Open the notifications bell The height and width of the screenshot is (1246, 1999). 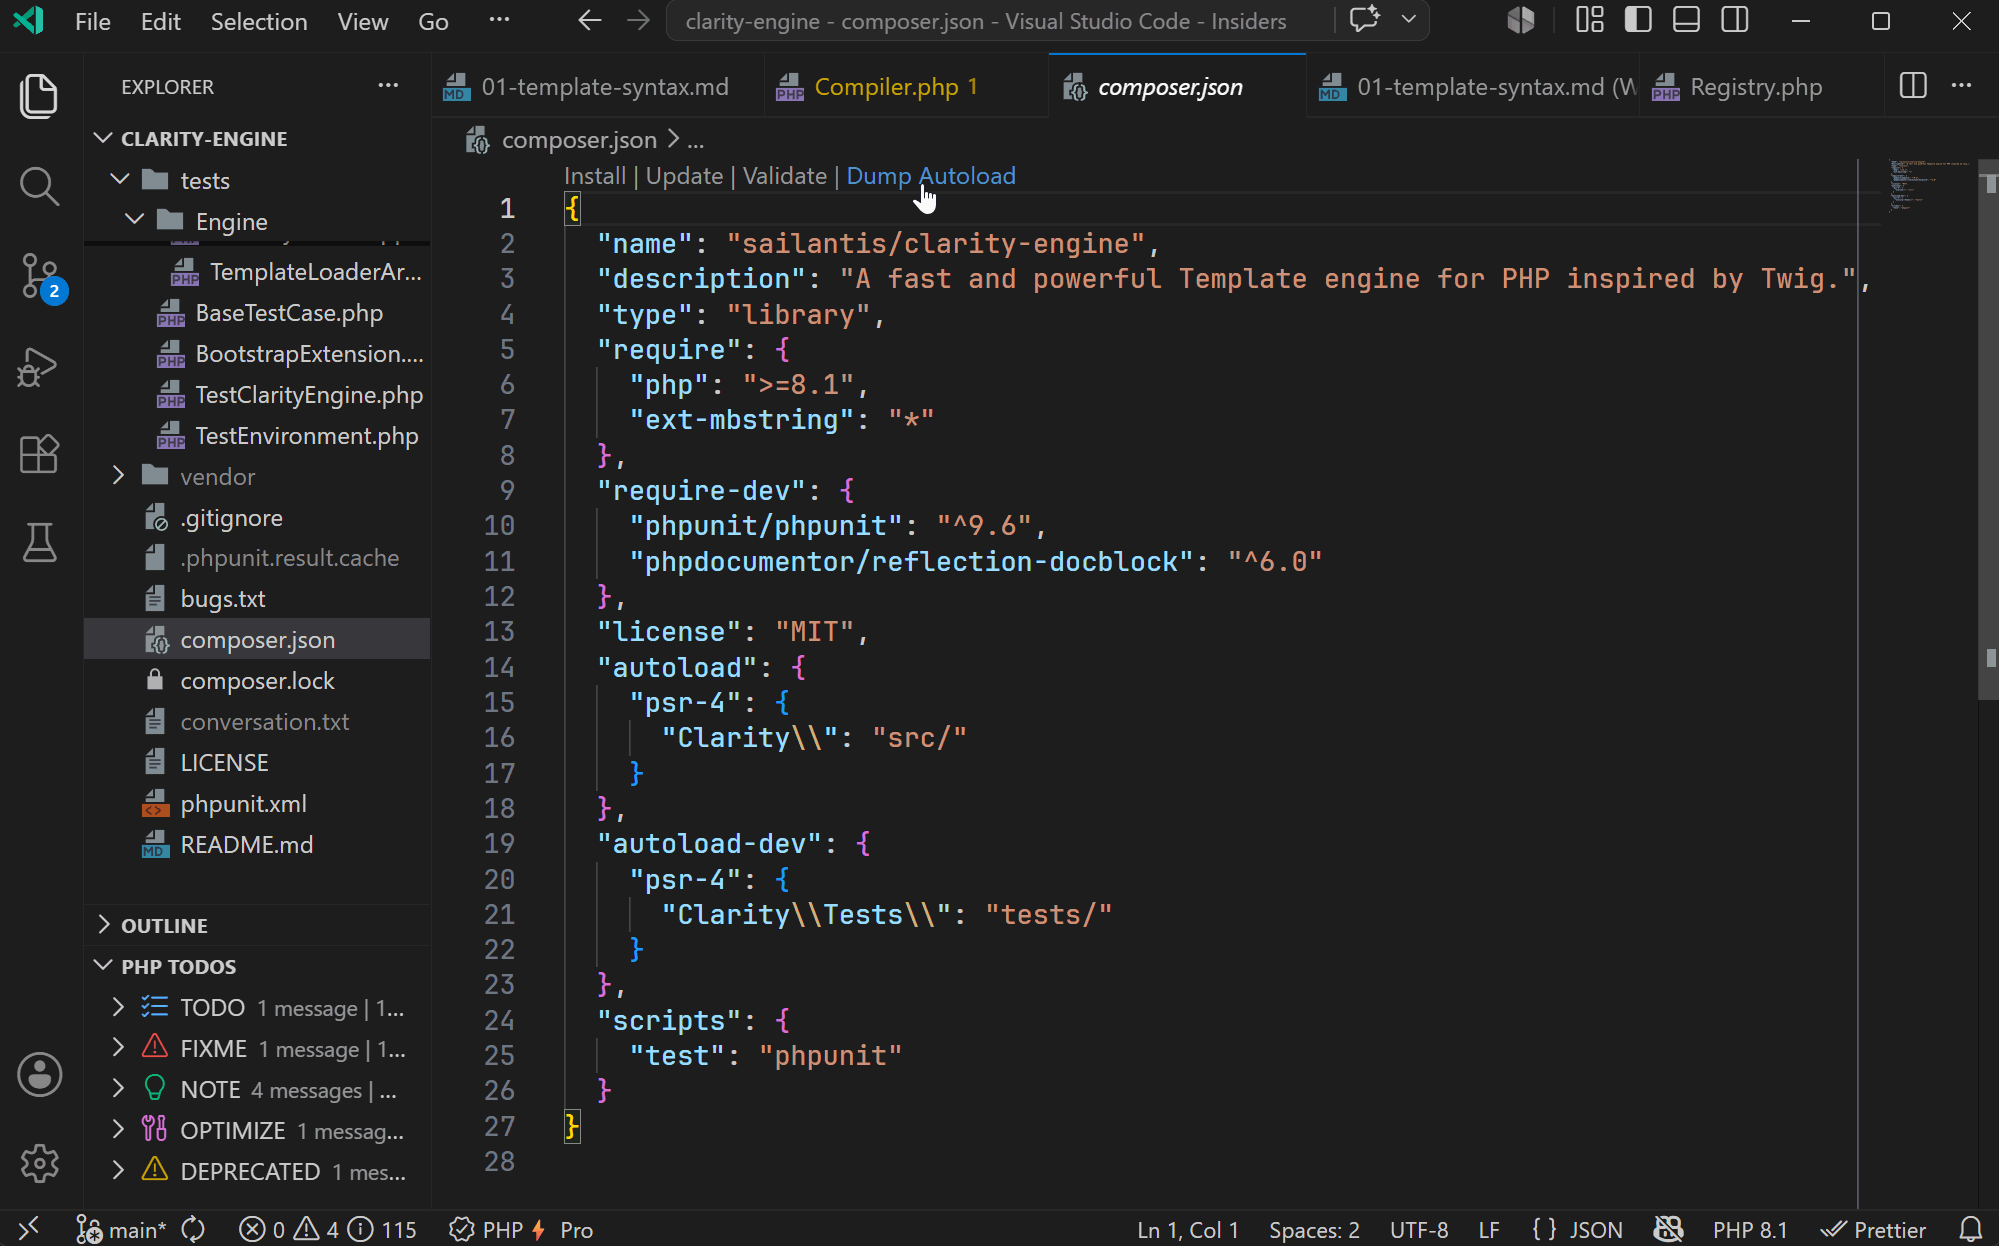pyautogui.click(x=1970, y=1229)
